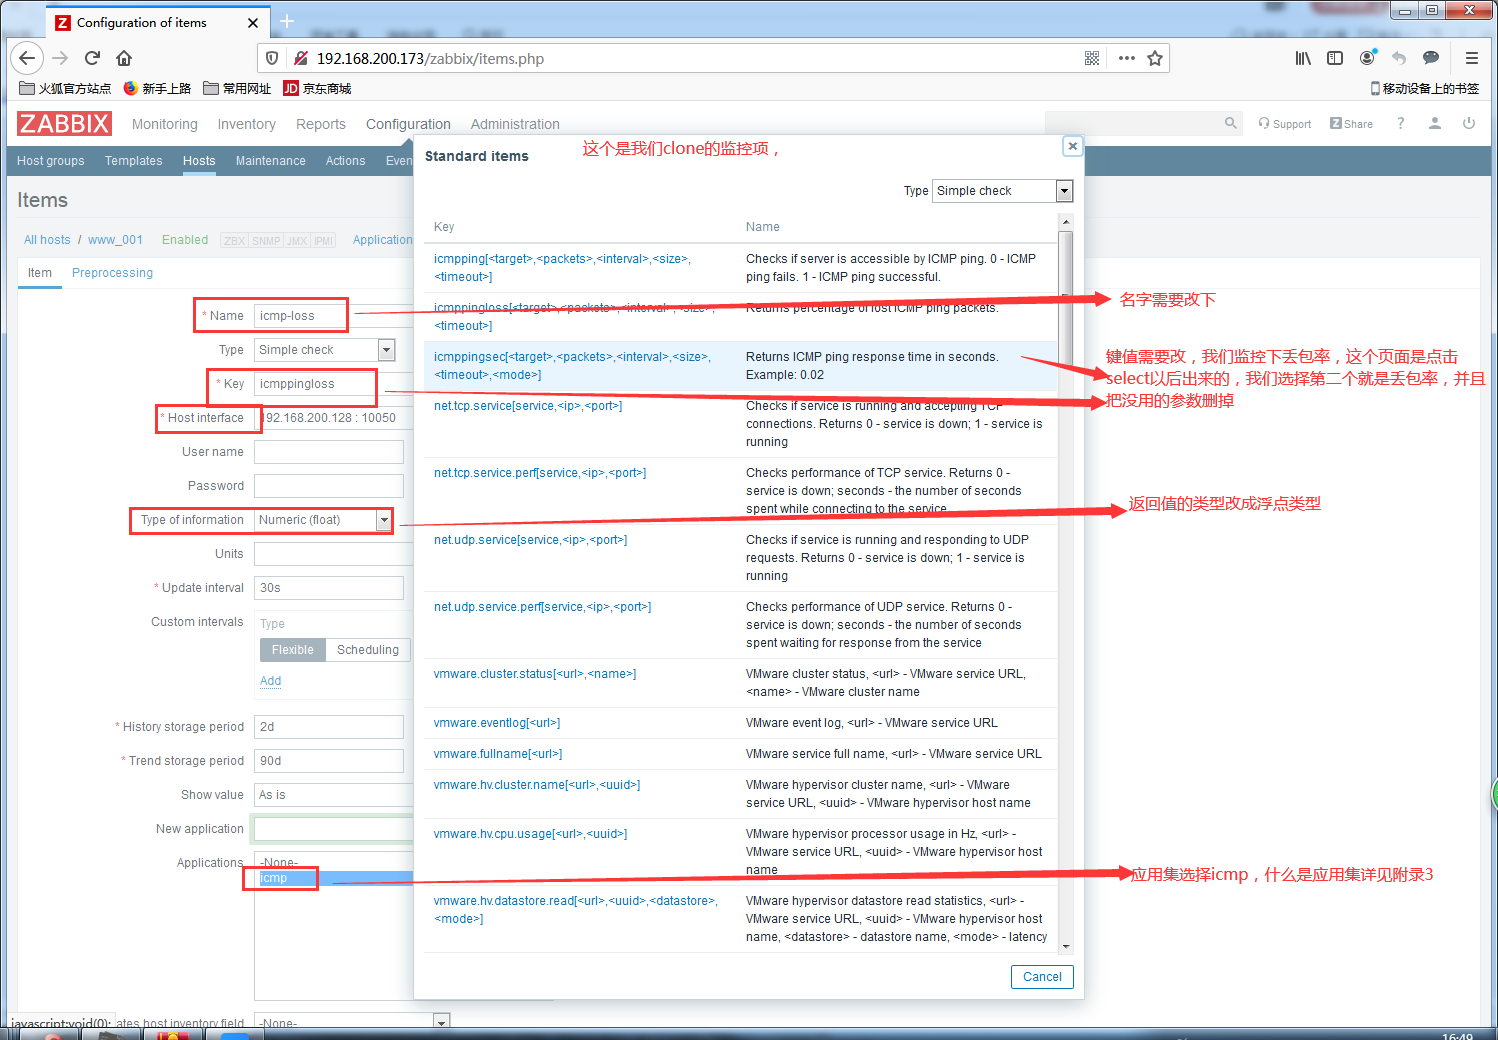Select Scheduling custom interval type
Image resolution: width=1498 pixels, height=1040 pixels.
(x=368, y=650)
